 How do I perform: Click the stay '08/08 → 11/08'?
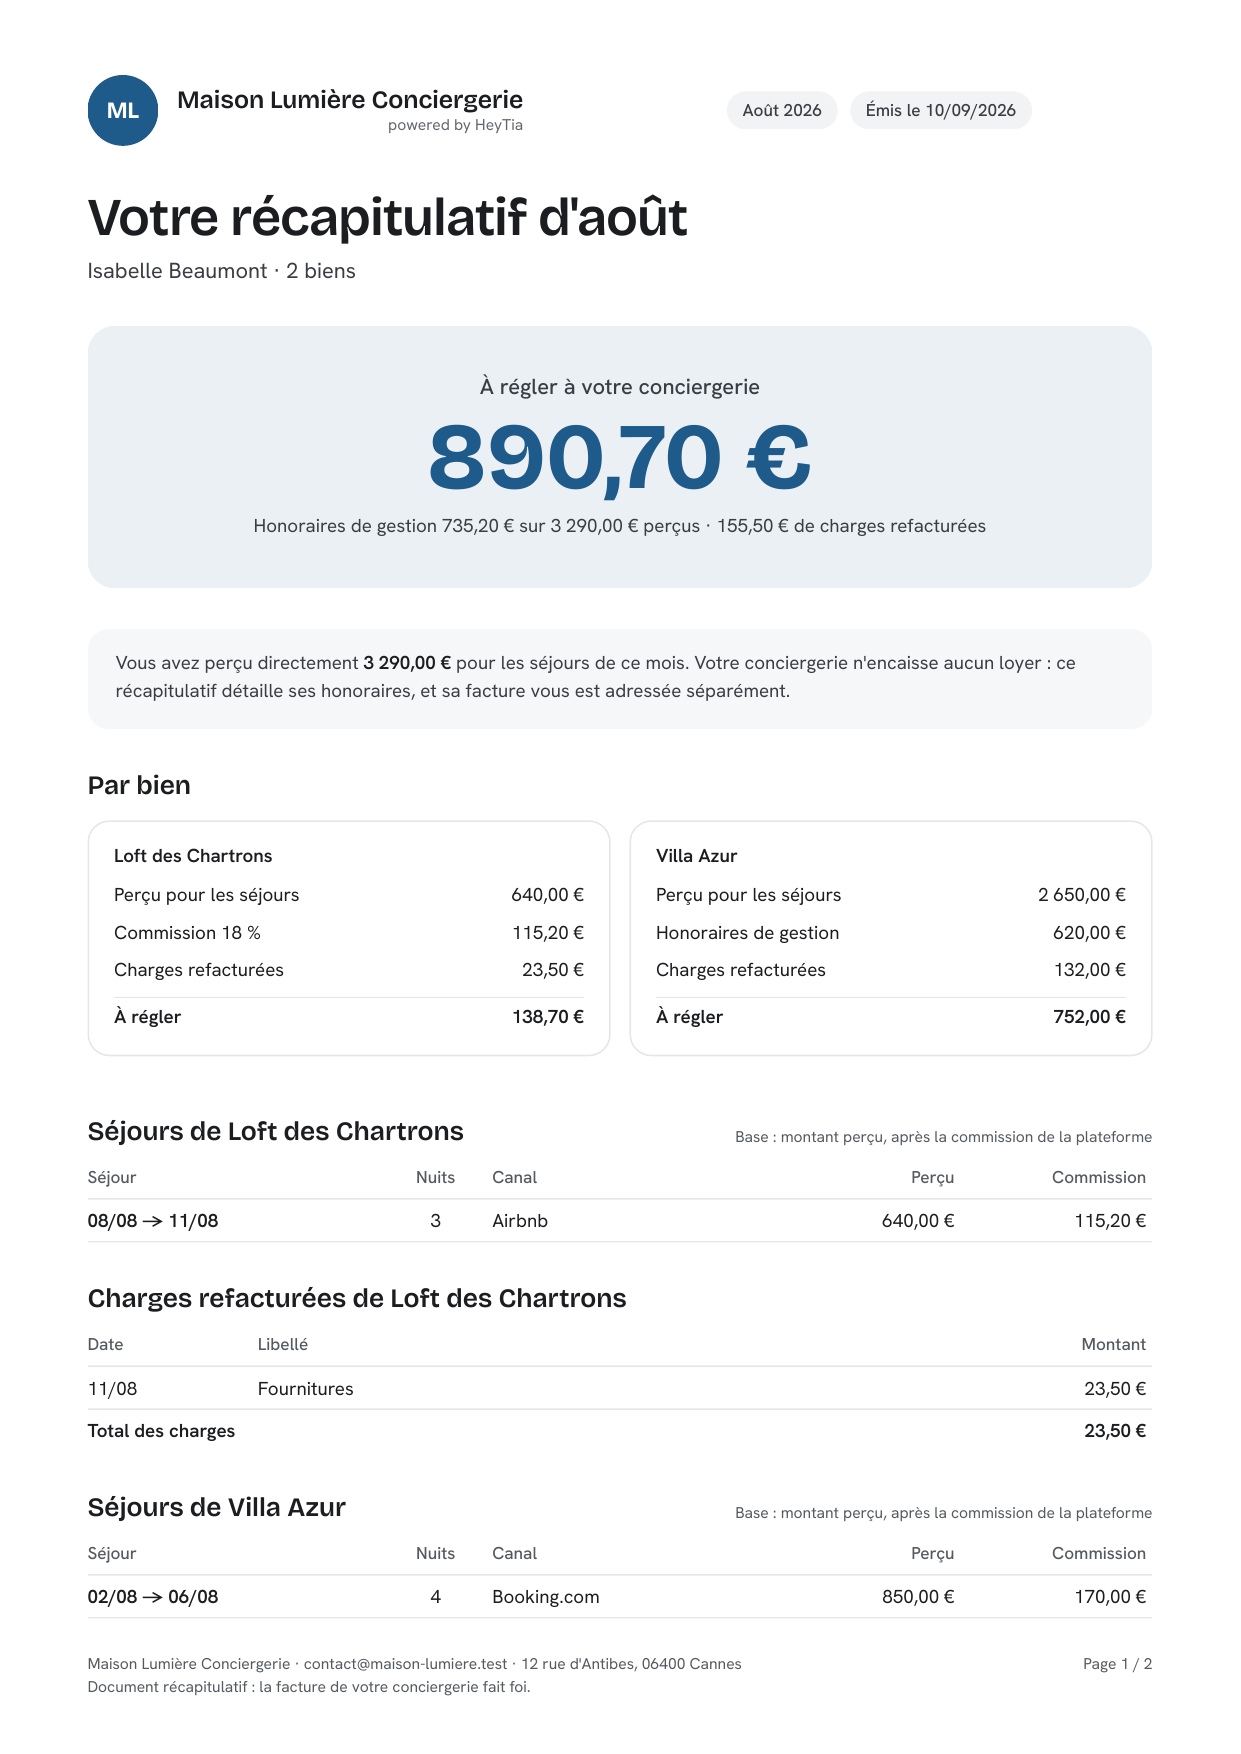click(x=153, y=1221)
